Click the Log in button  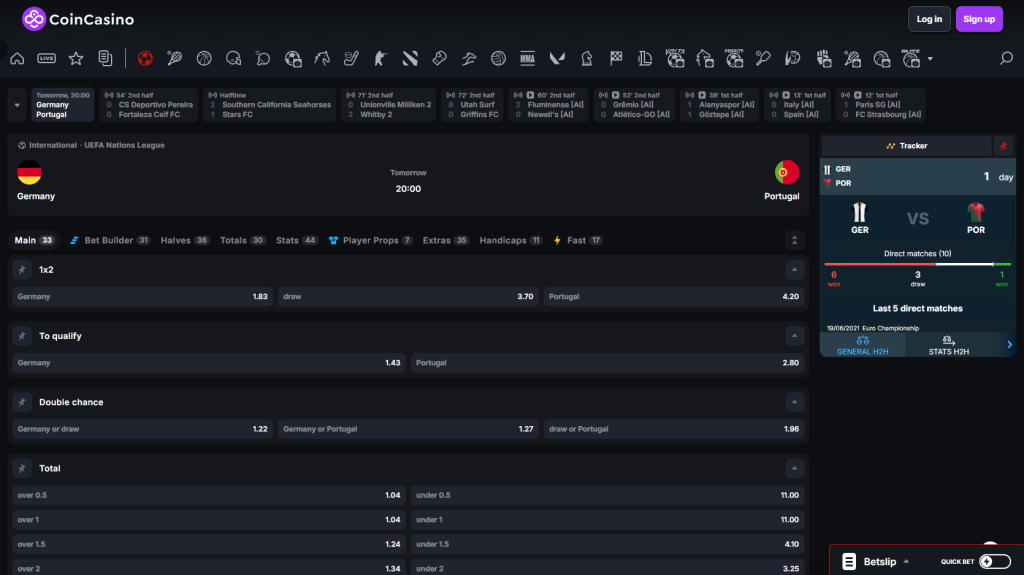point(929,19)
